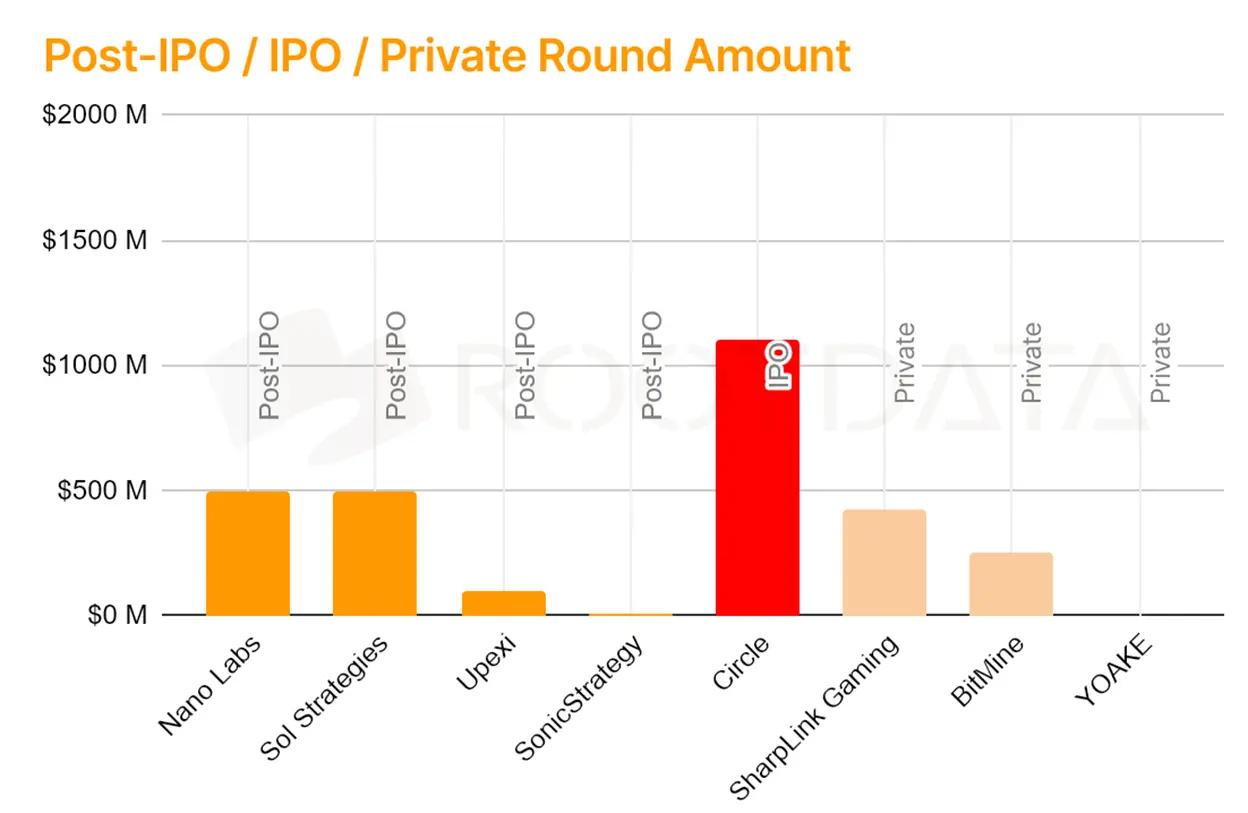Select the SharpLink Gaming peach bar
The width and height of the screenshot is (1248, 813).
click(885, 562)
